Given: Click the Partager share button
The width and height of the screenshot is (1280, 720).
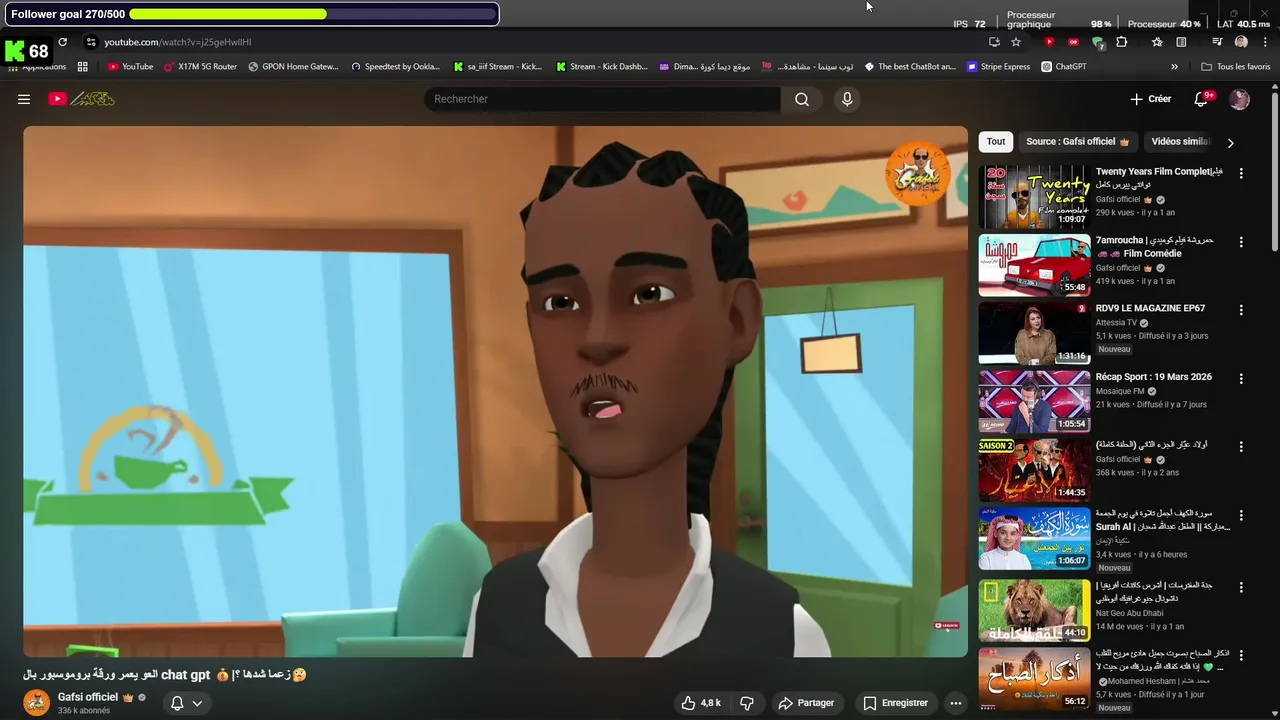Looking at the screenshot, I should point(806,703).
